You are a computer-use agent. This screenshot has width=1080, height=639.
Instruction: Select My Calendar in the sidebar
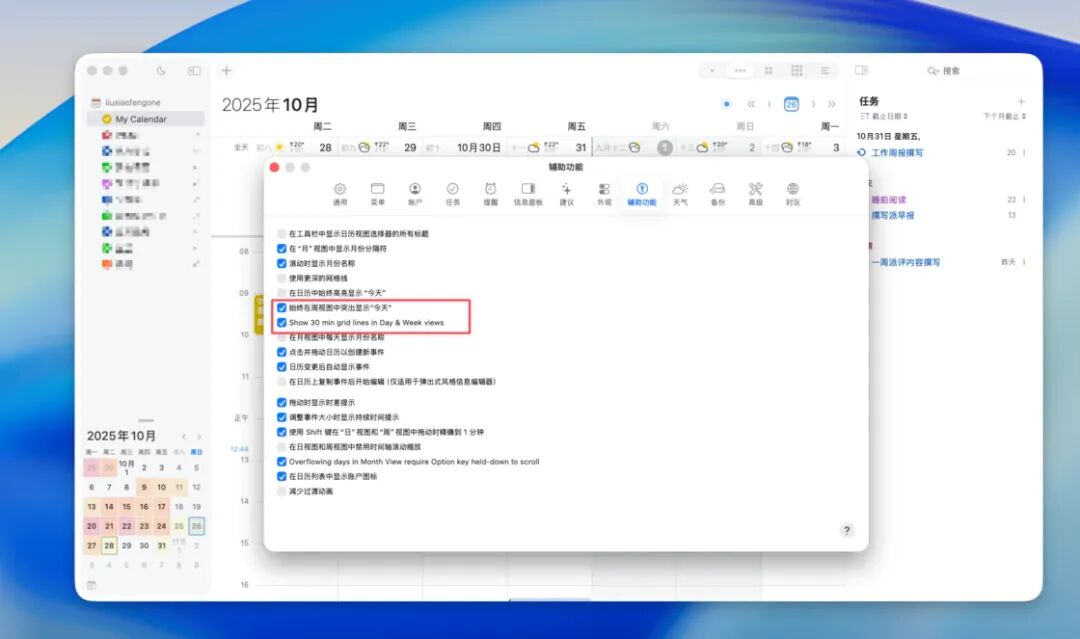point(146,119)
